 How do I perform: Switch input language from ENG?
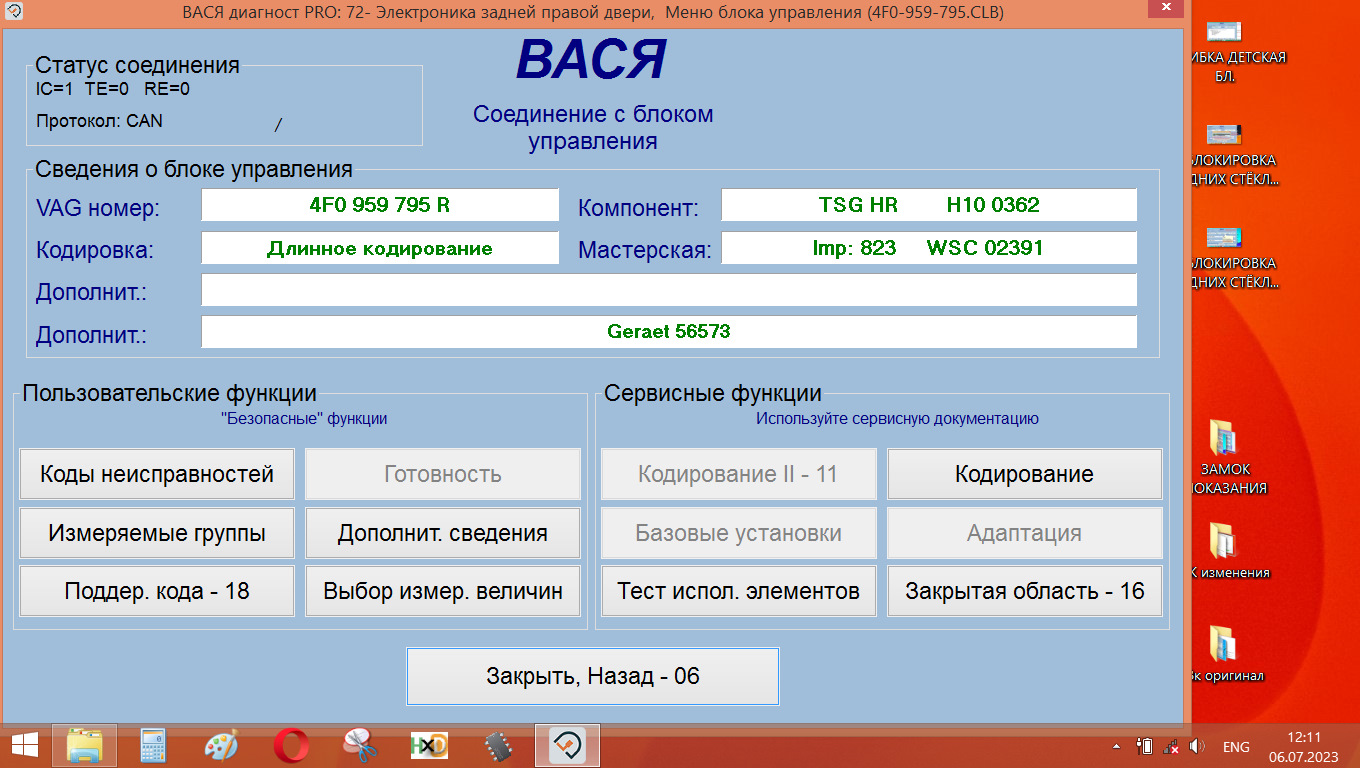point(1236,746)
